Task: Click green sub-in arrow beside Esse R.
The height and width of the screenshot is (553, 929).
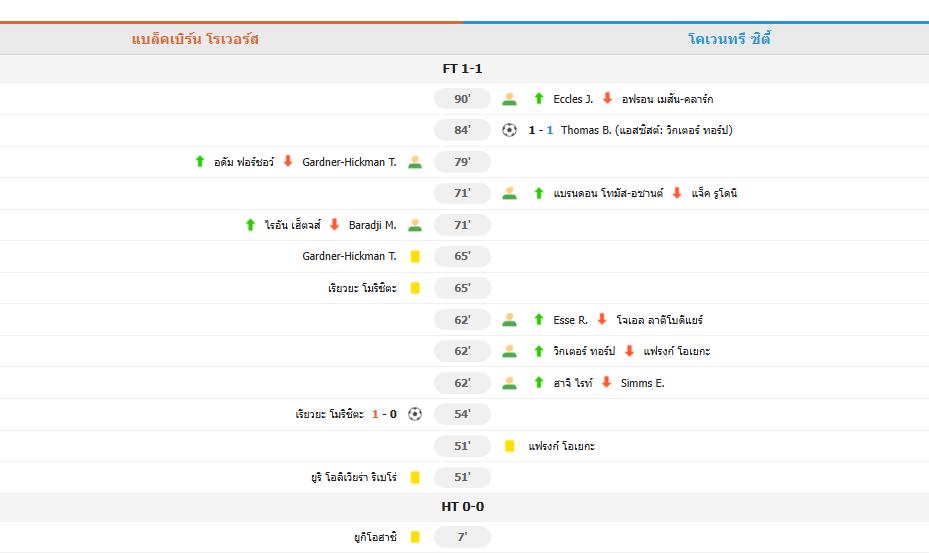Action: (x=539, y=320)
